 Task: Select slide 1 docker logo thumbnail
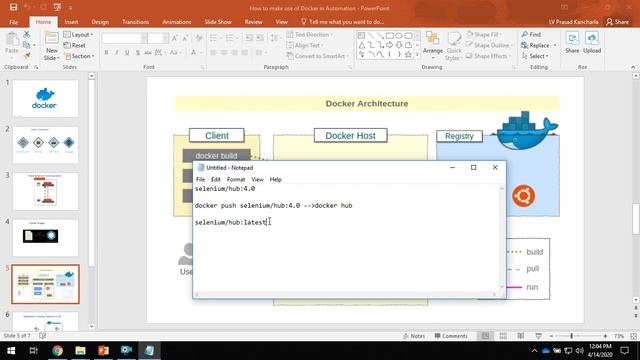point(45,98)
